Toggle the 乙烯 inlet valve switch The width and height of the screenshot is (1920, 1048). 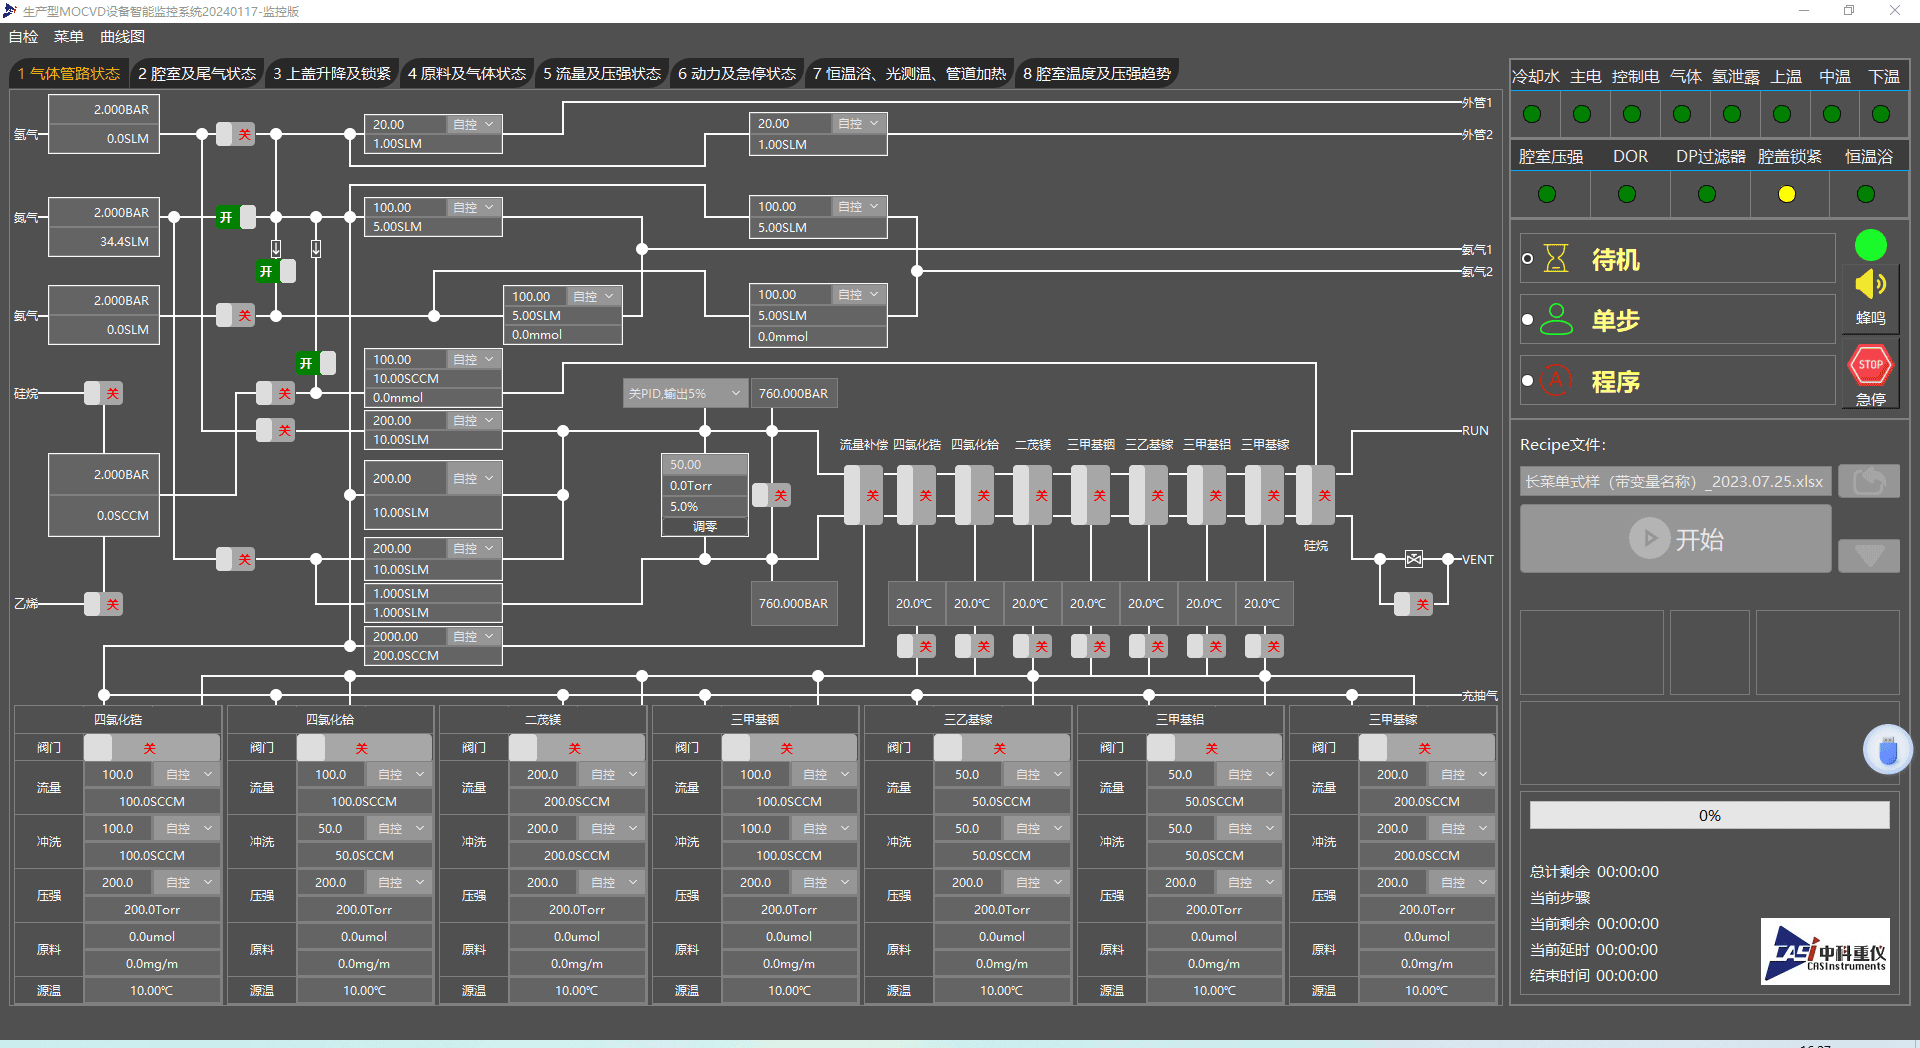click(x=103, y=604)
